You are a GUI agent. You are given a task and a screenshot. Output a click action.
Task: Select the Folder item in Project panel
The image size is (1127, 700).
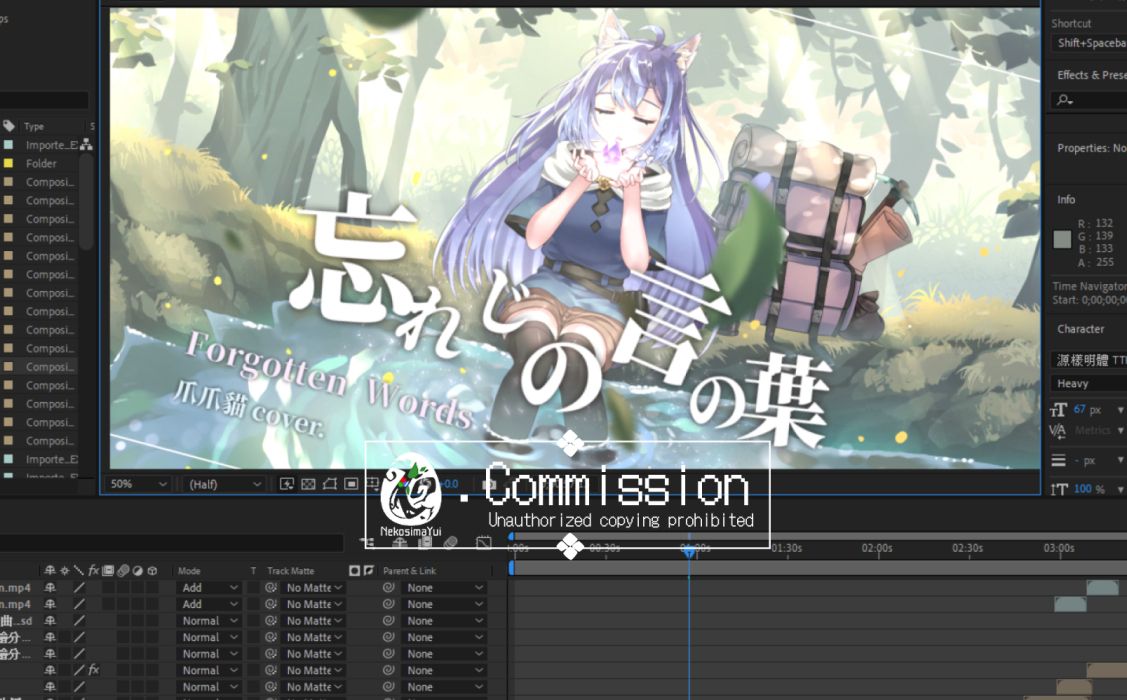tap(41, 163)
